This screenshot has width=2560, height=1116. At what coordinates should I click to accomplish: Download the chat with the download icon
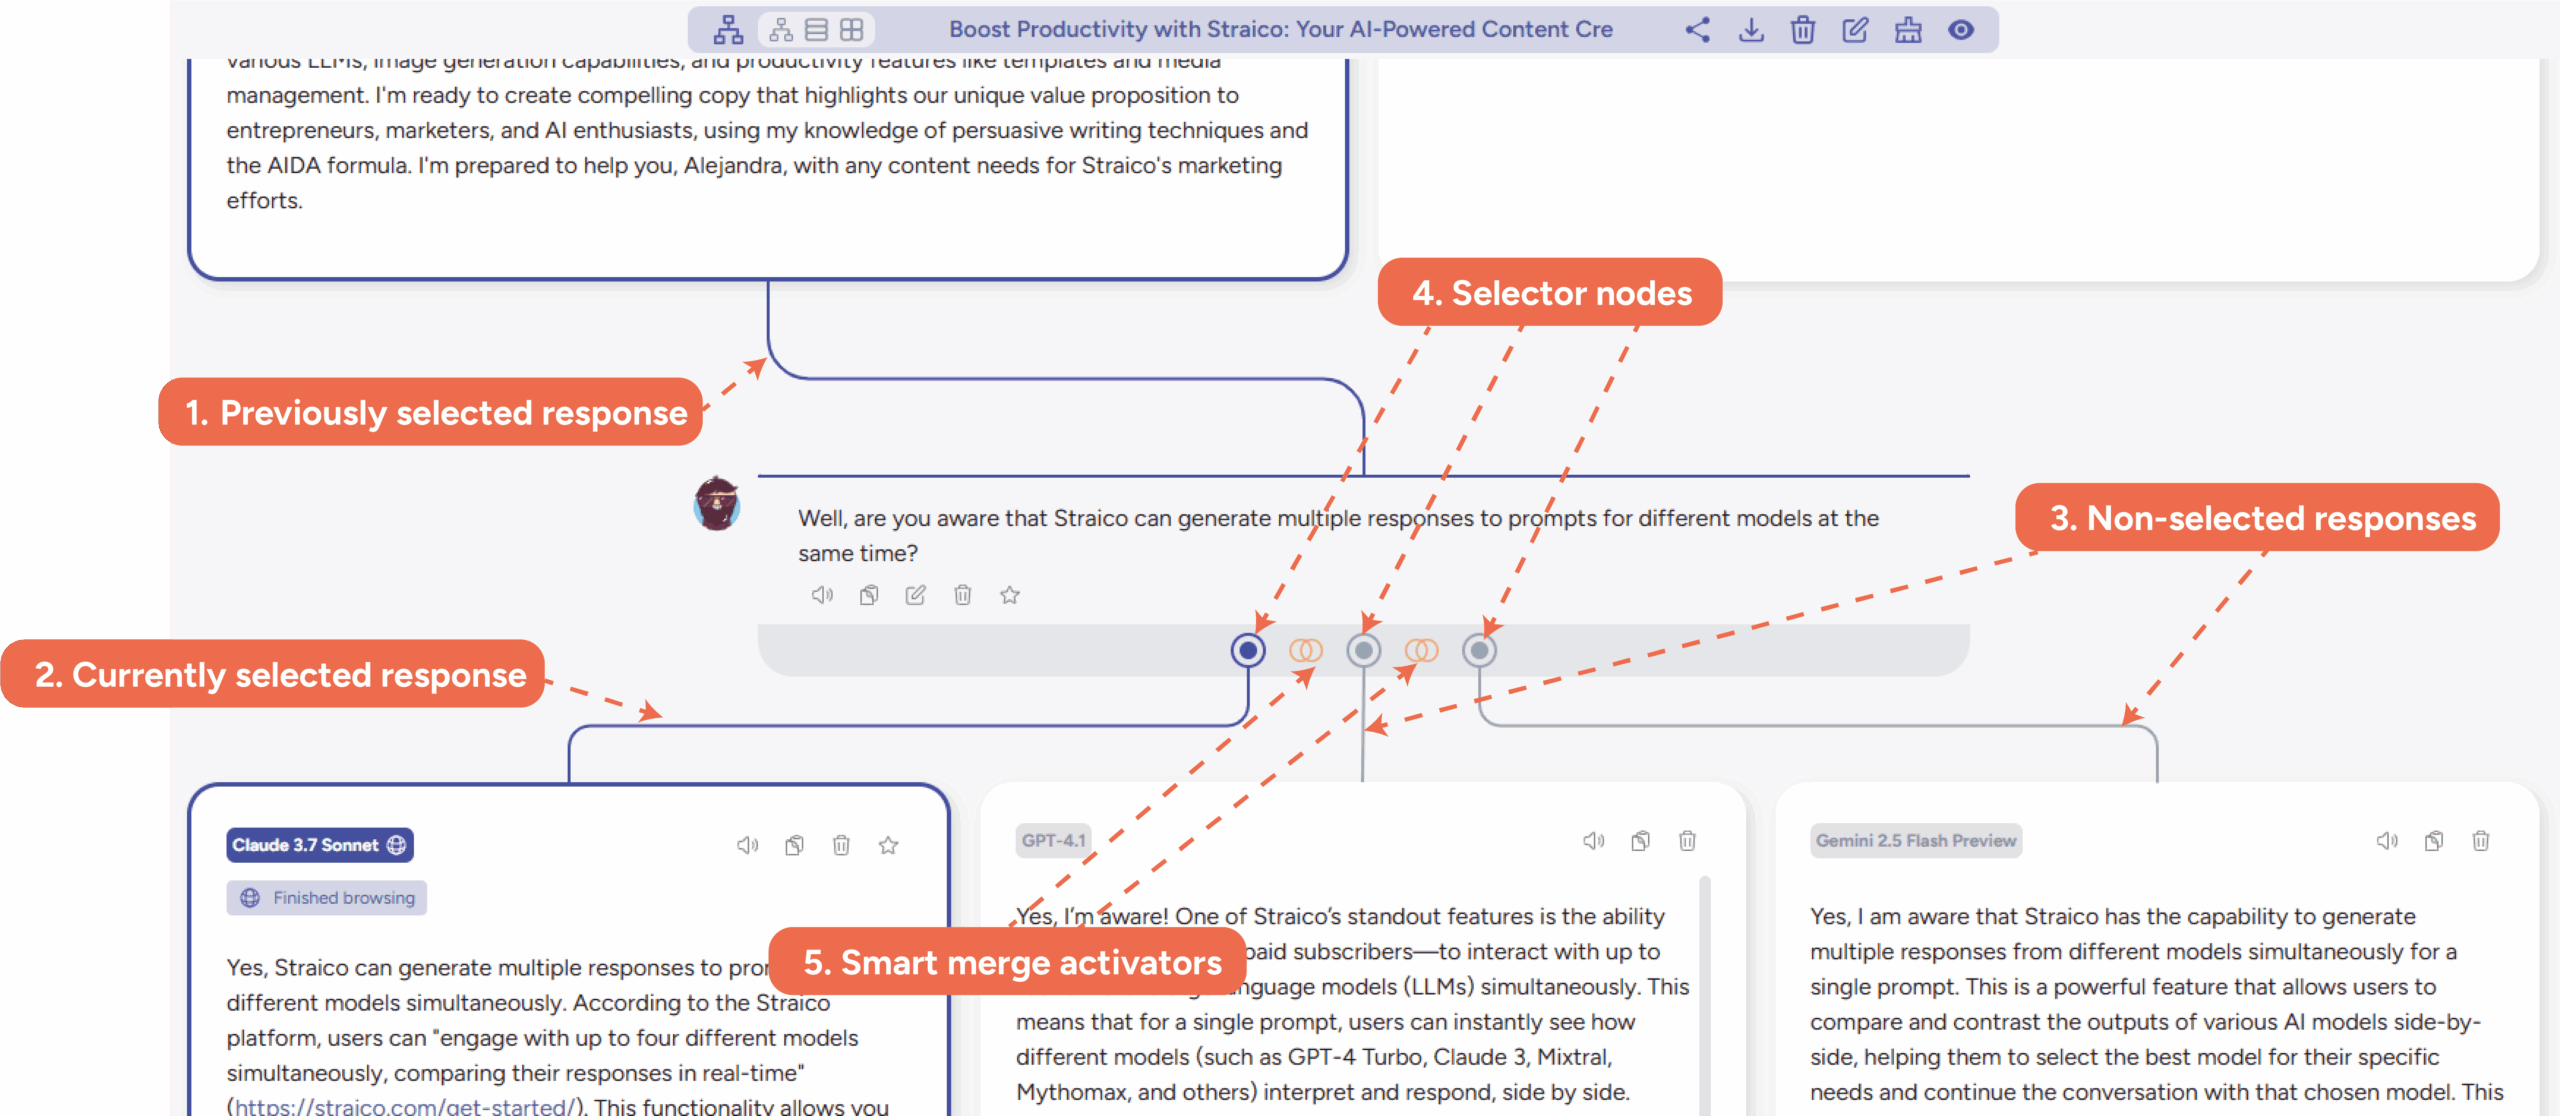pyautogui.click(x=1751, y=30)
